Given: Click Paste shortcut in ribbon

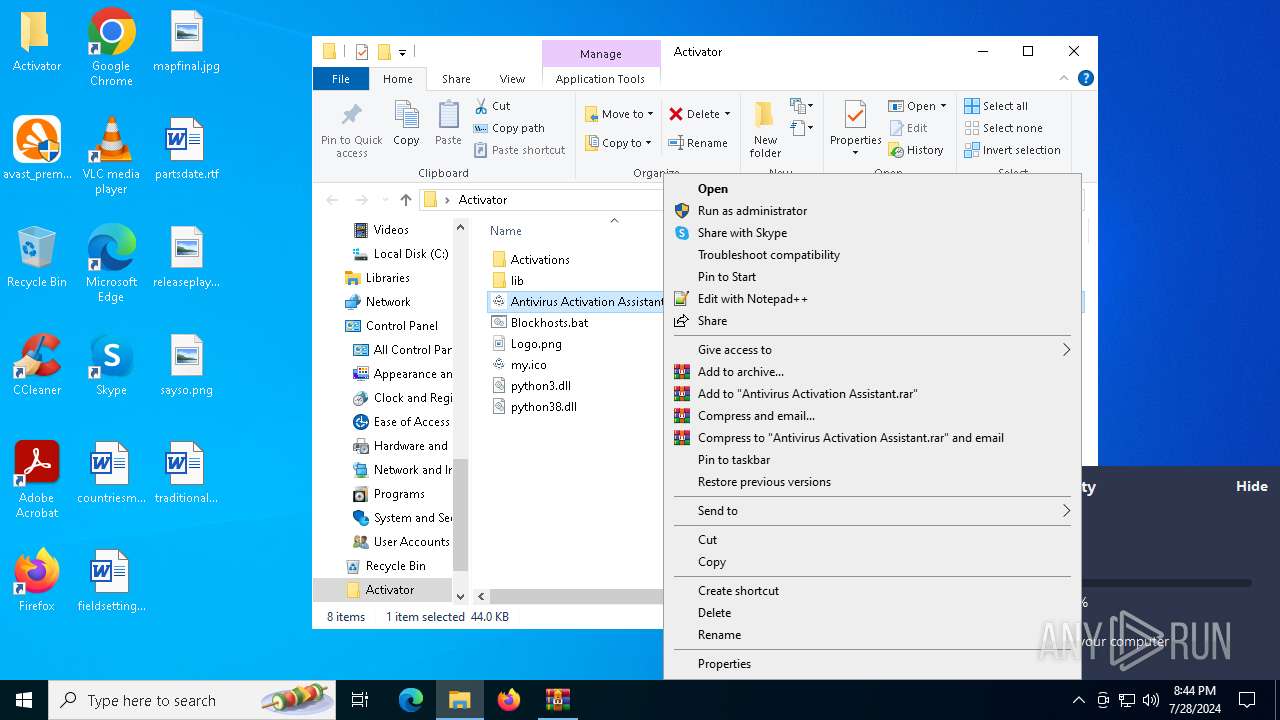Looking at the screenshot, I should pos(519,150).
